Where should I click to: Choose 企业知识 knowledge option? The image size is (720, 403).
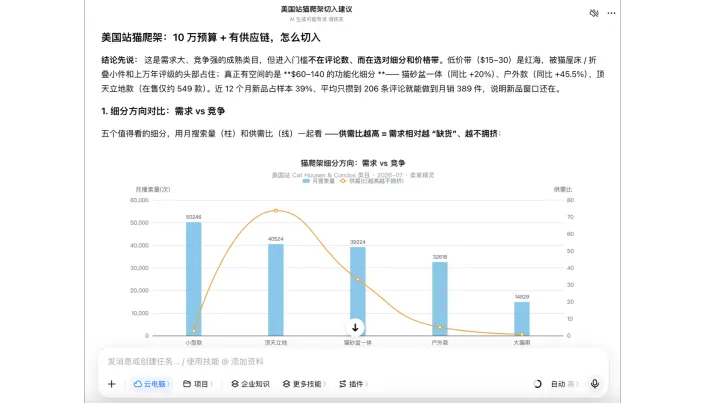tap(250, 384)
